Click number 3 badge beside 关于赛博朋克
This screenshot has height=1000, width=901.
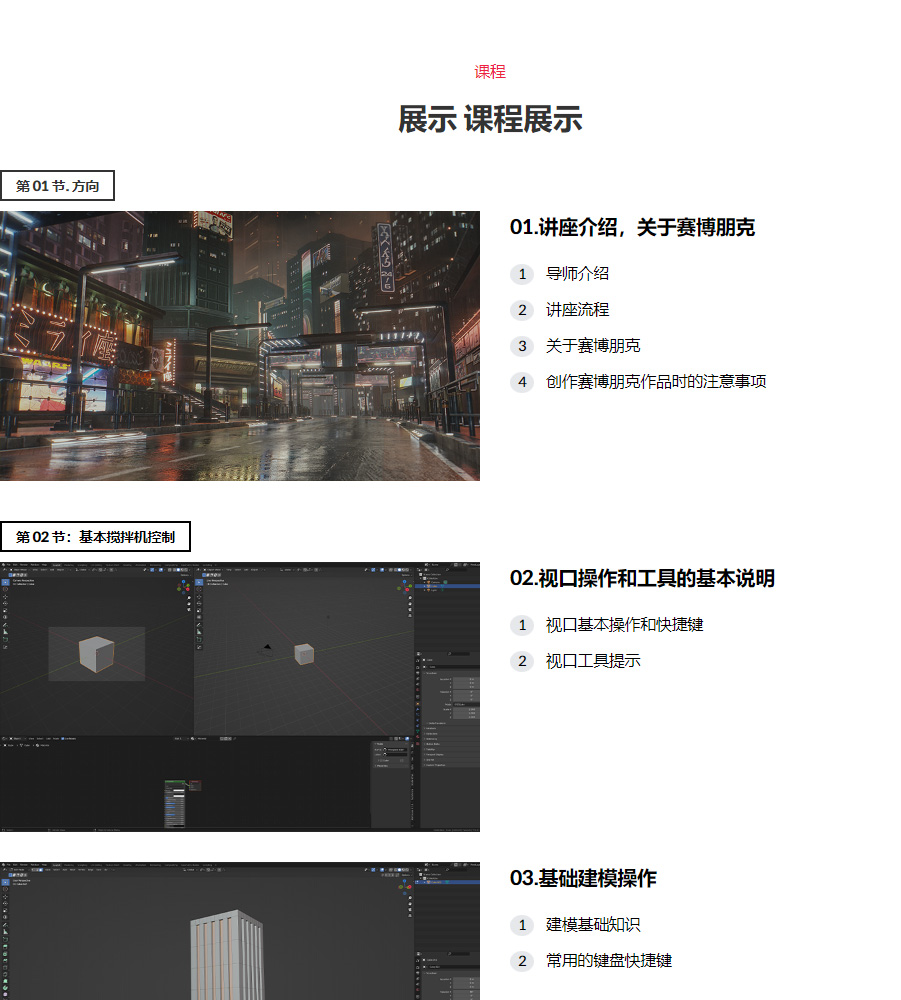click(522, 346)
